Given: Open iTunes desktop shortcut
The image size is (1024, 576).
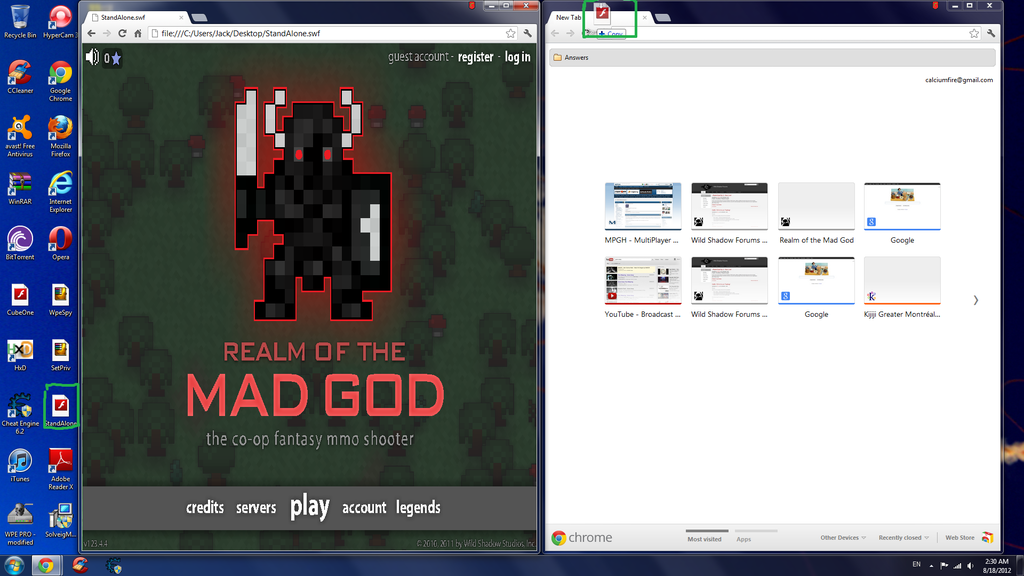Looking at the screenshot, I should click(x=20, y=465).
